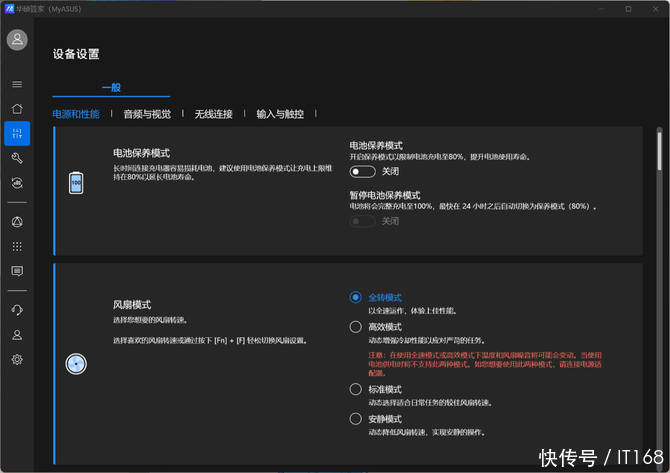The image size is (670, 473).
Task: Select the 高效模式 fan option
Action: (356, 327)
